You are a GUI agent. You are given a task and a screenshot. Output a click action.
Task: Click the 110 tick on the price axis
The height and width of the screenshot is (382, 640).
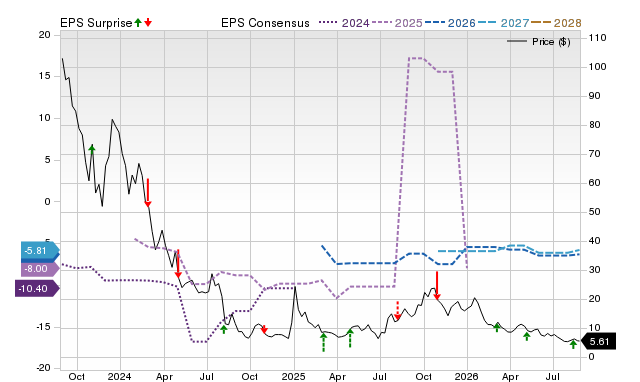click(x=598, y=38)
